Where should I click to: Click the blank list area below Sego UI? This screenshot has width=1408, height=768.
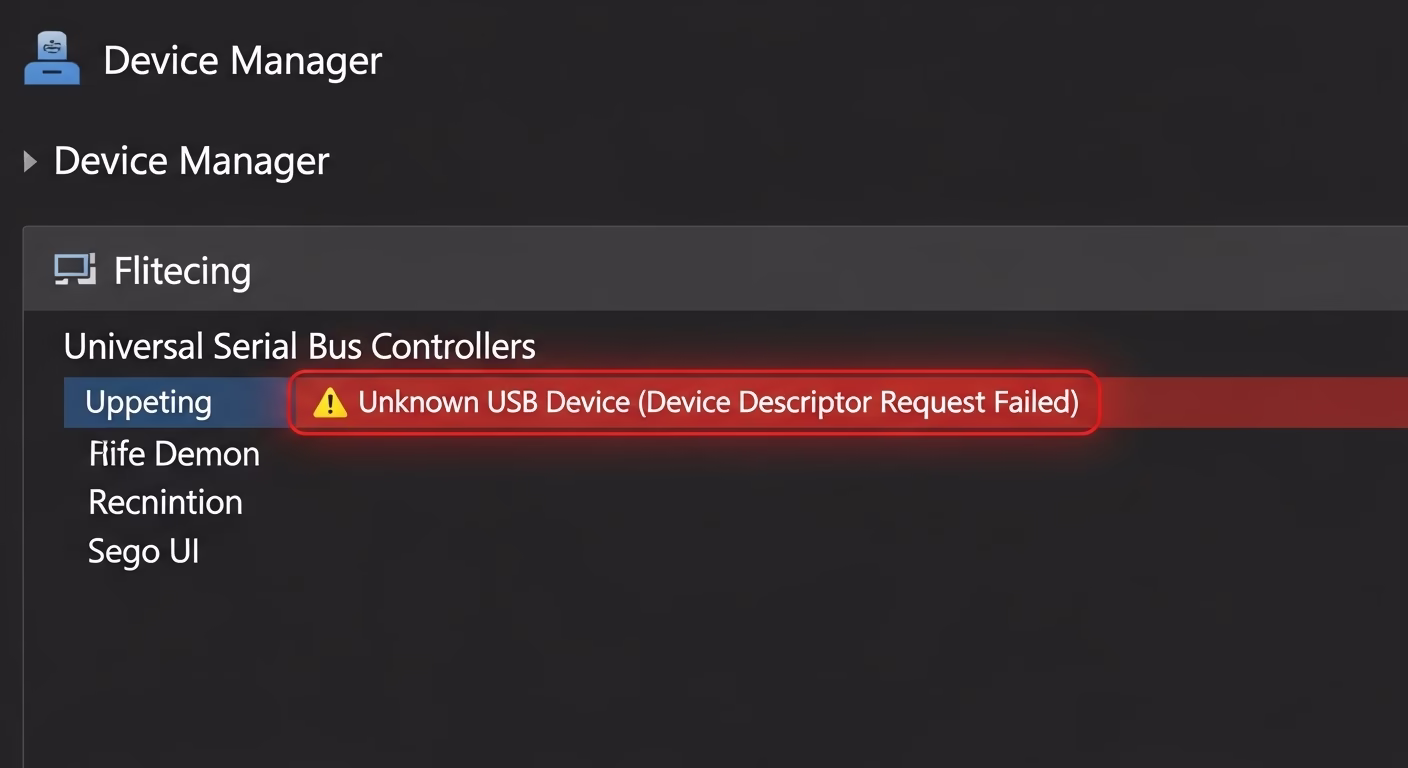pyautogui.click(x=600, y=660)
